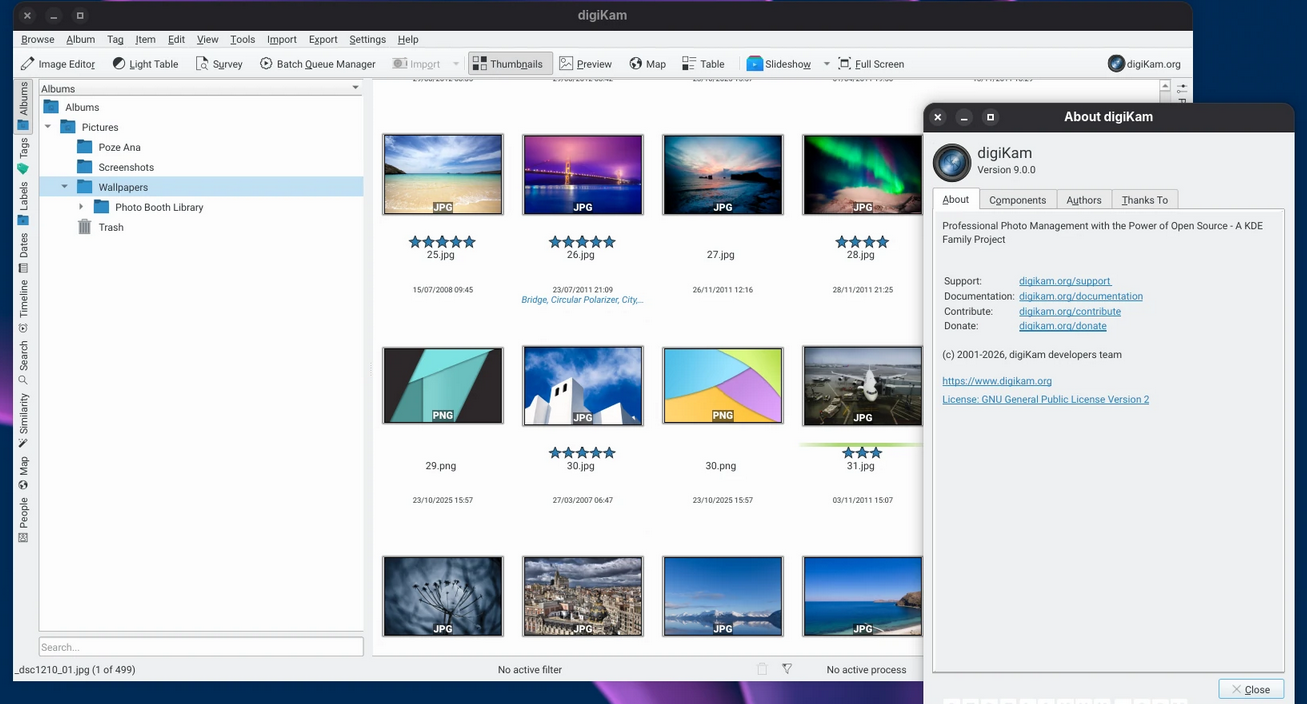This screenshot has height=704, width=1307.
Task: Click the Close button in About dialog
Action: pyautogui.click(x=1250, y=688)
